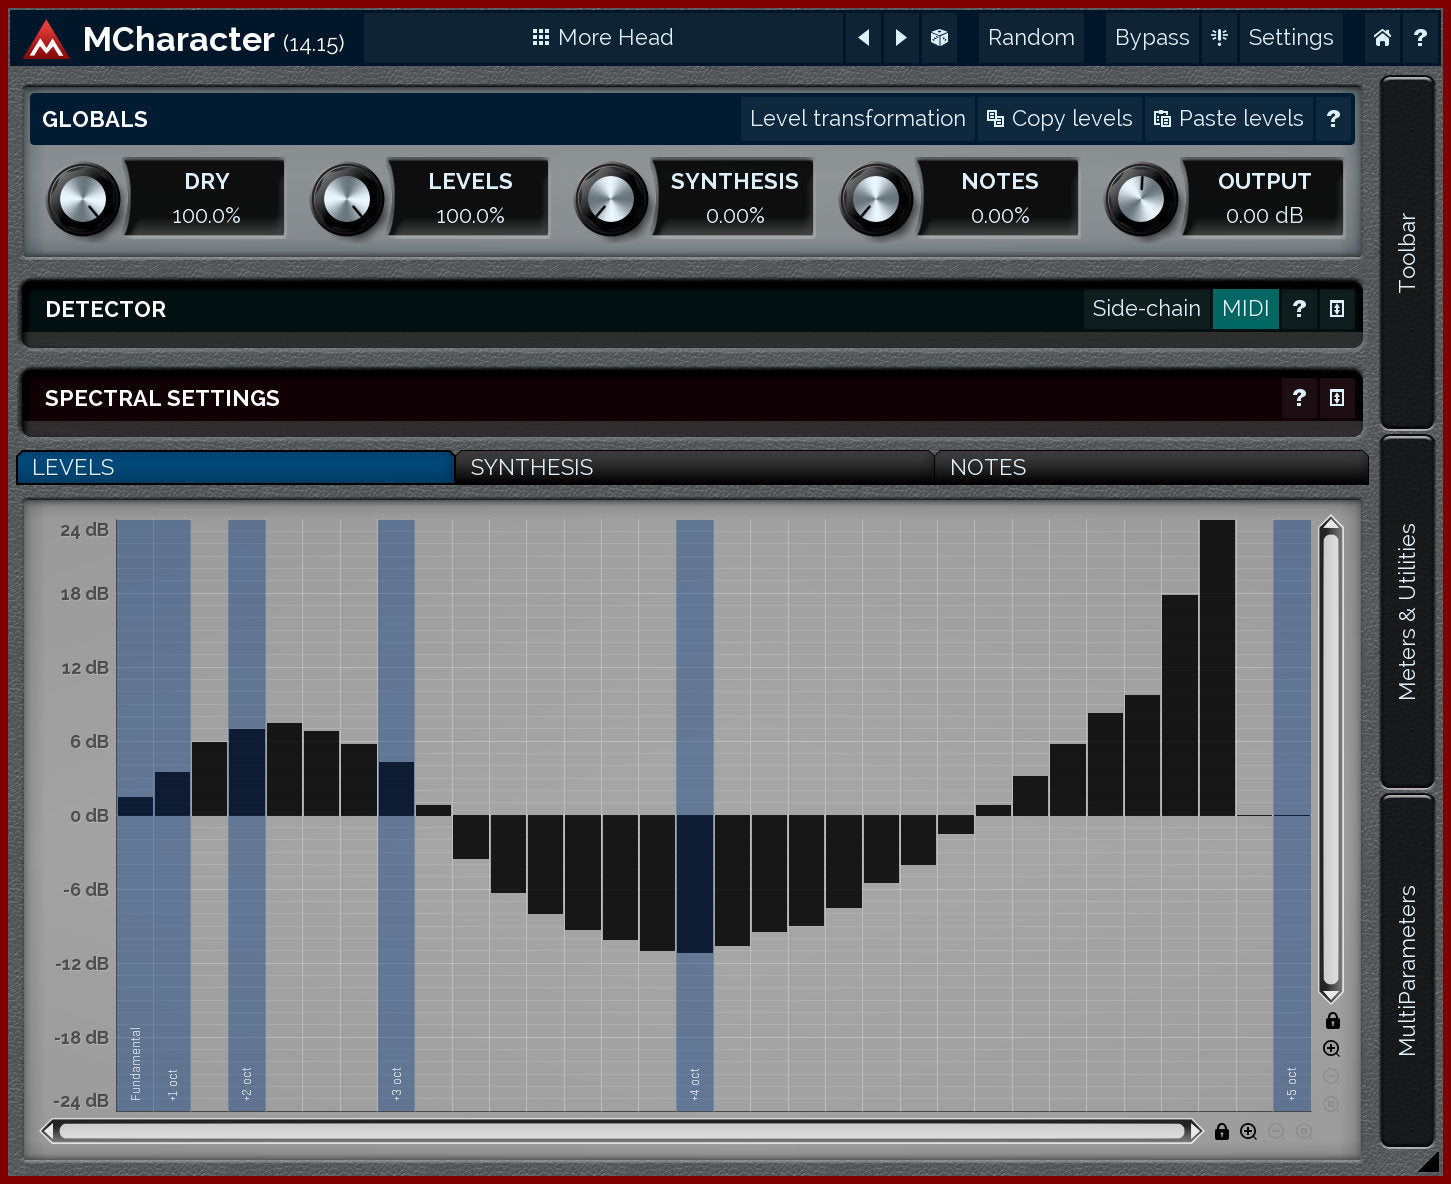Click the previous preset arrow
1451x1184 pixels.
pyautogui.click(x=864, y=38)
